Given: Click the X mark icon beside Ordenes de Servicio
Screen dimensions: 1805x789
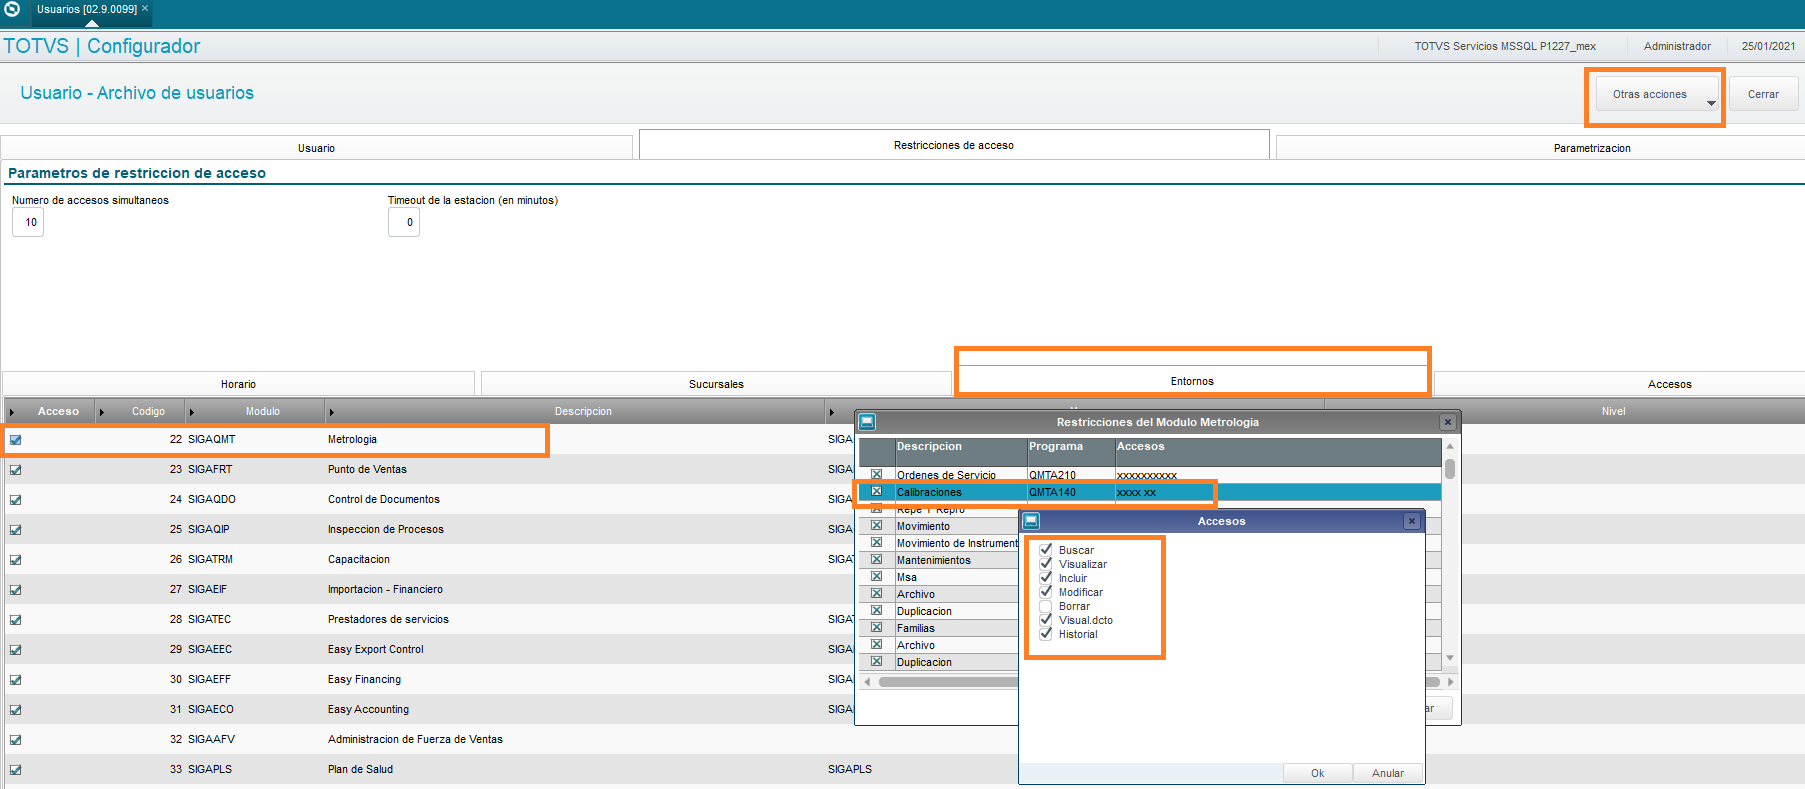Looking at the screenshot, I should click(x=876, y=474).
